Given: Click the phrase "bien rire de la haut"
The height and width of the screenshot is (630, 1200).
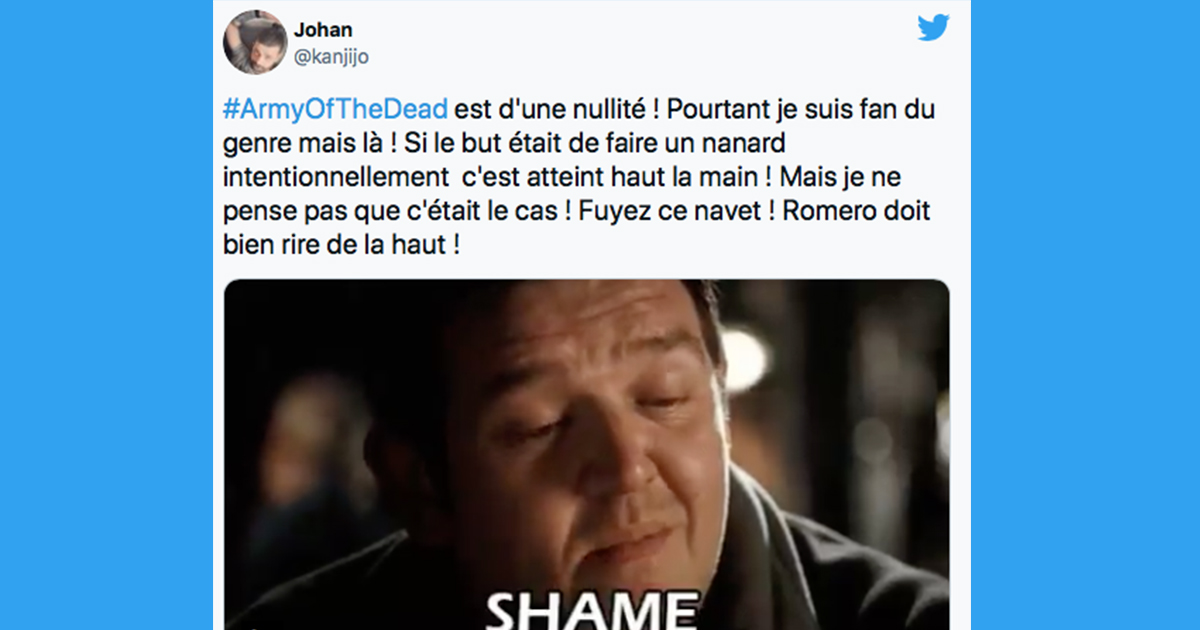Looking at the screenshot, I should click(332, 247).
